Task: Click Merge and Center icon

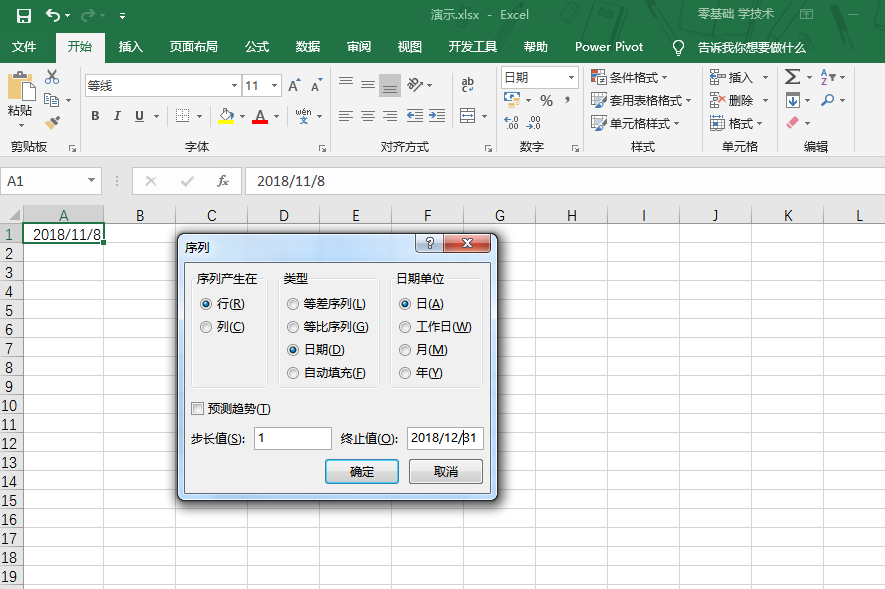Action: (467, 116)
